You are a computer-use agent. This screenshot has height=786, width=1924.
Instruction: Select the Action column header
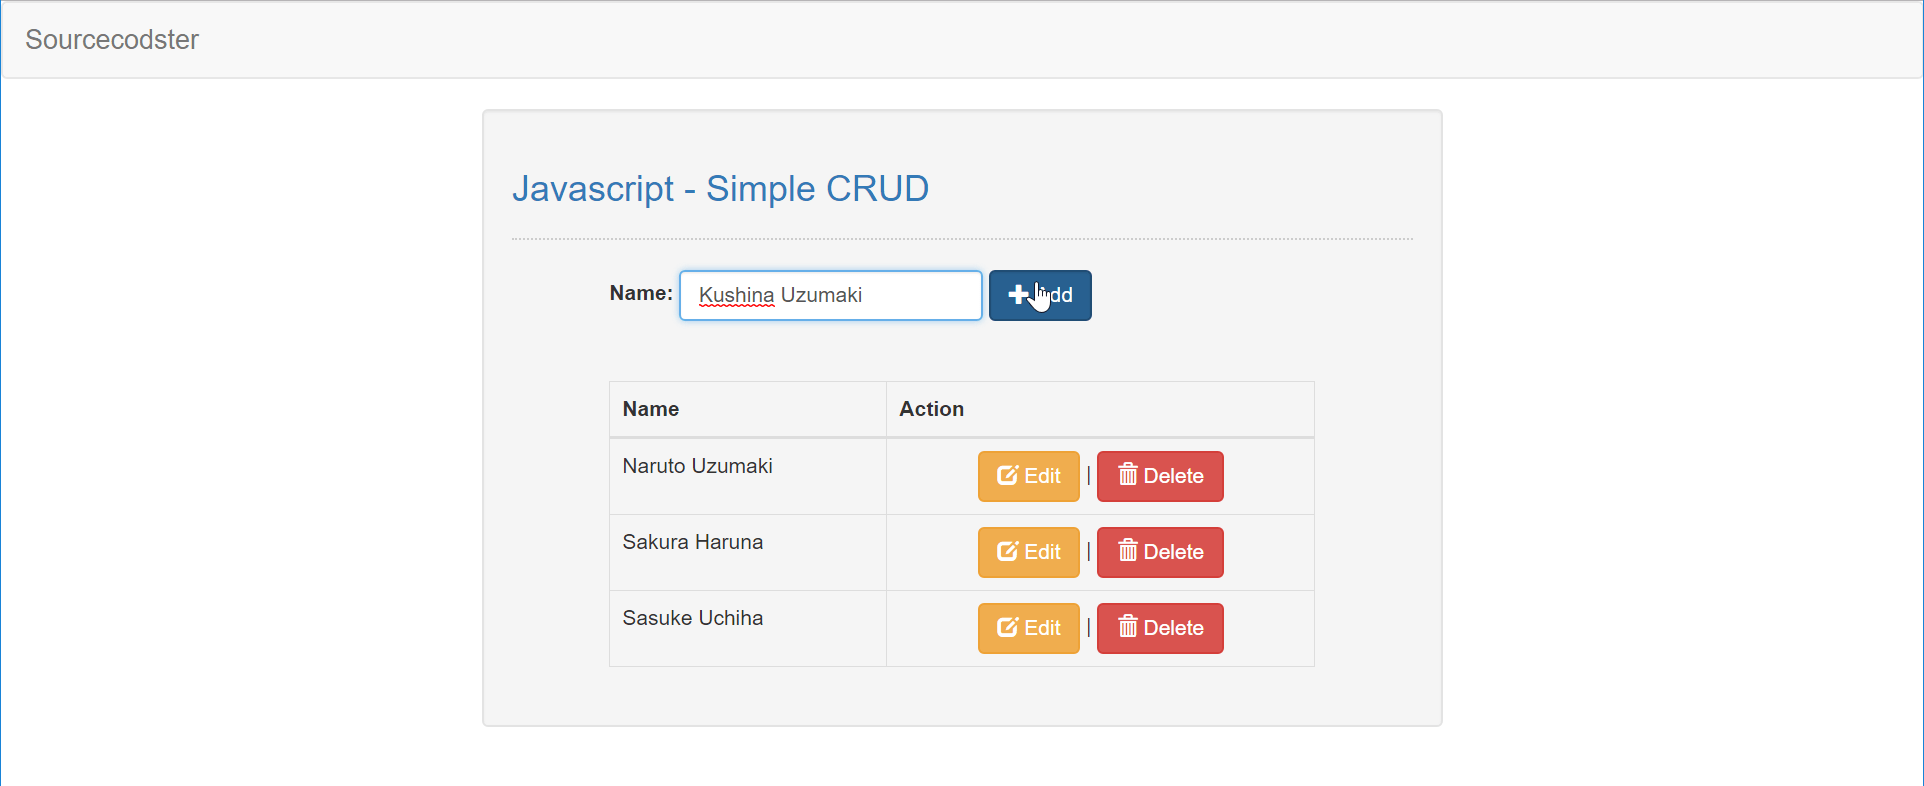pyautogui.click(x=931, y=409)
